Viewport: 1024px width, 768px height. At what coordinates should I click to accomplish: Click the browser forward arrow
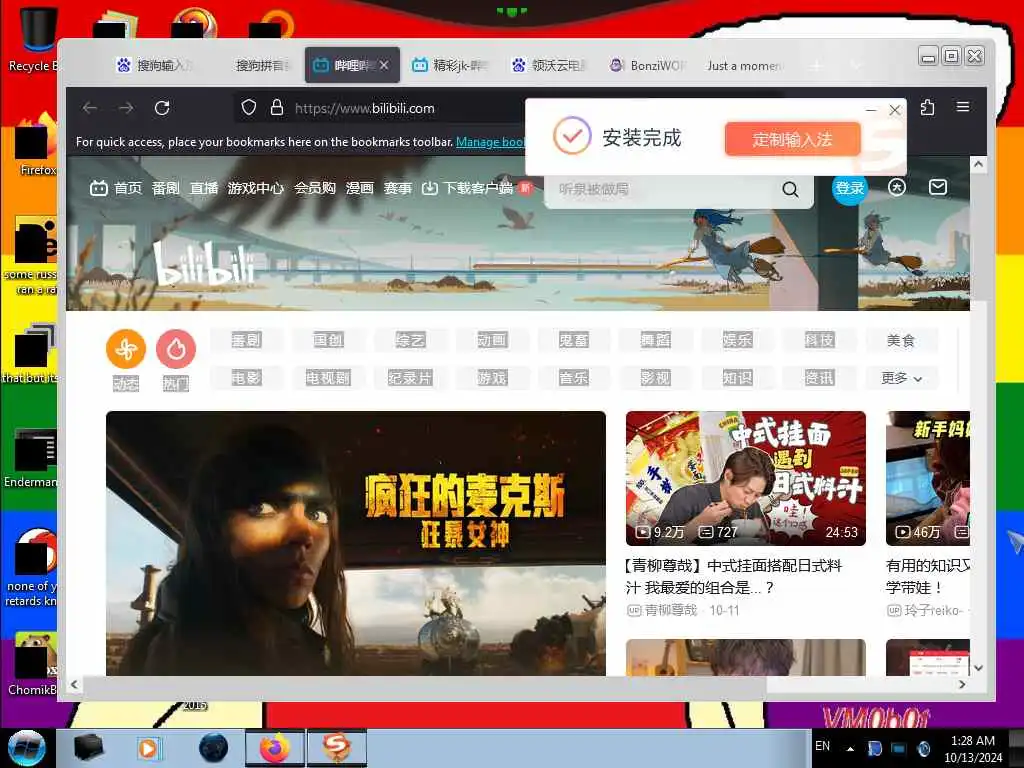click(x=126, y=108)
